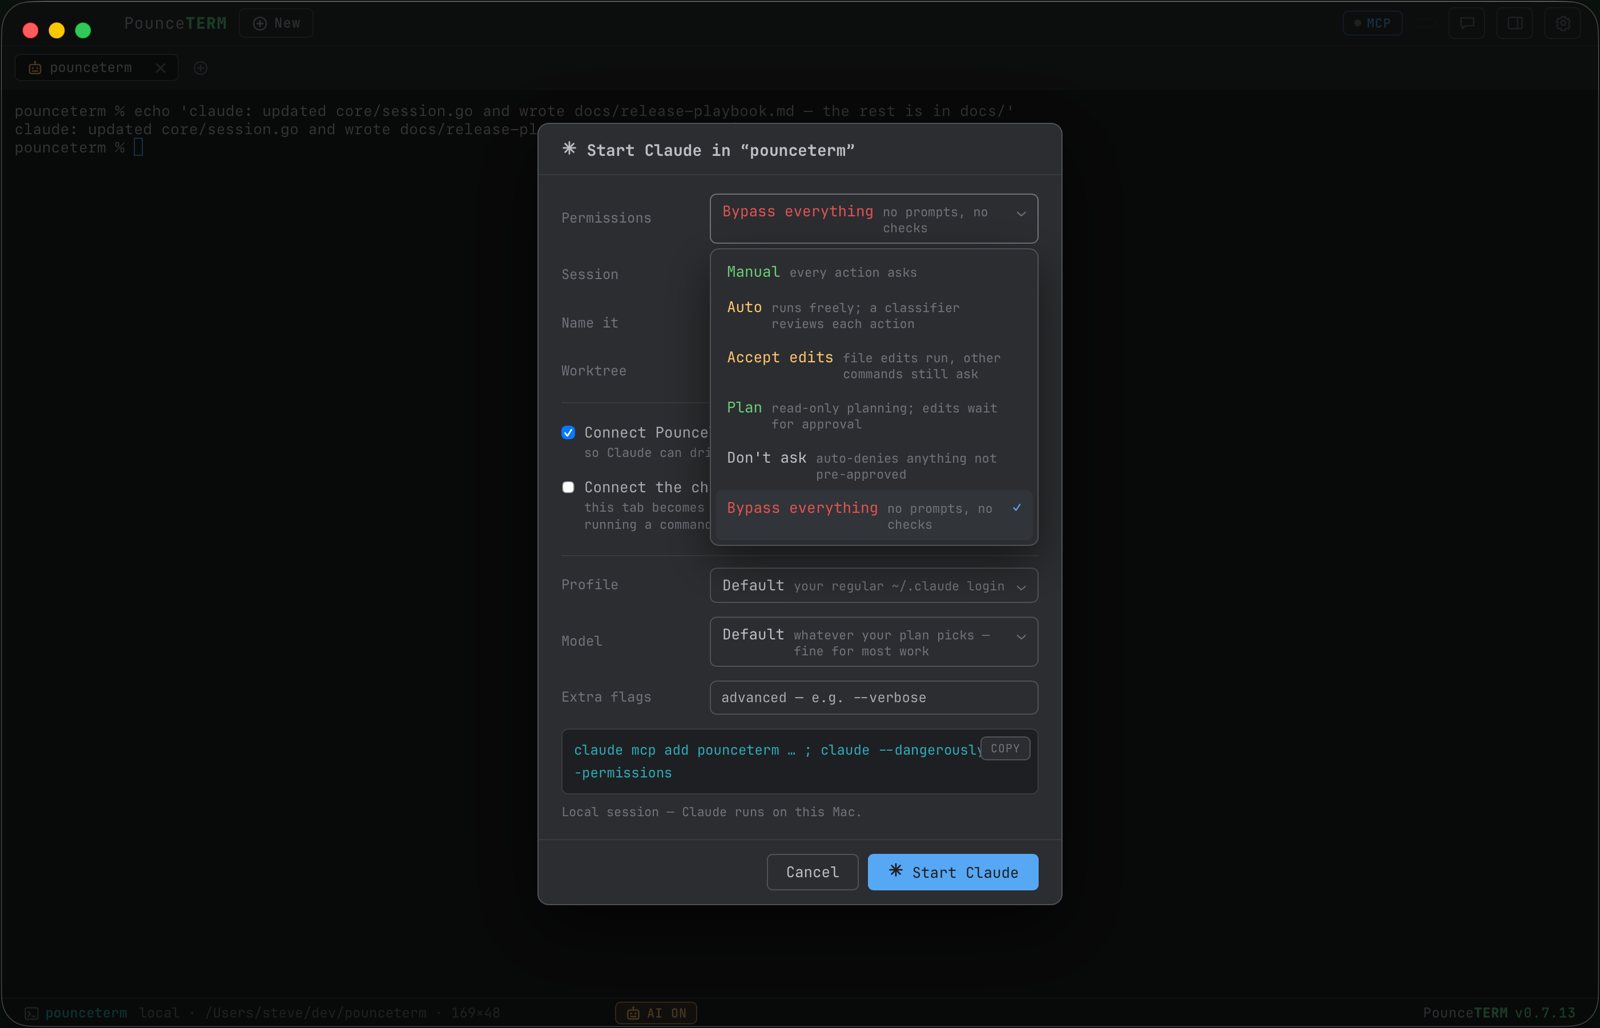Copy the claude command with COPY

click(x=1005, y=748)
